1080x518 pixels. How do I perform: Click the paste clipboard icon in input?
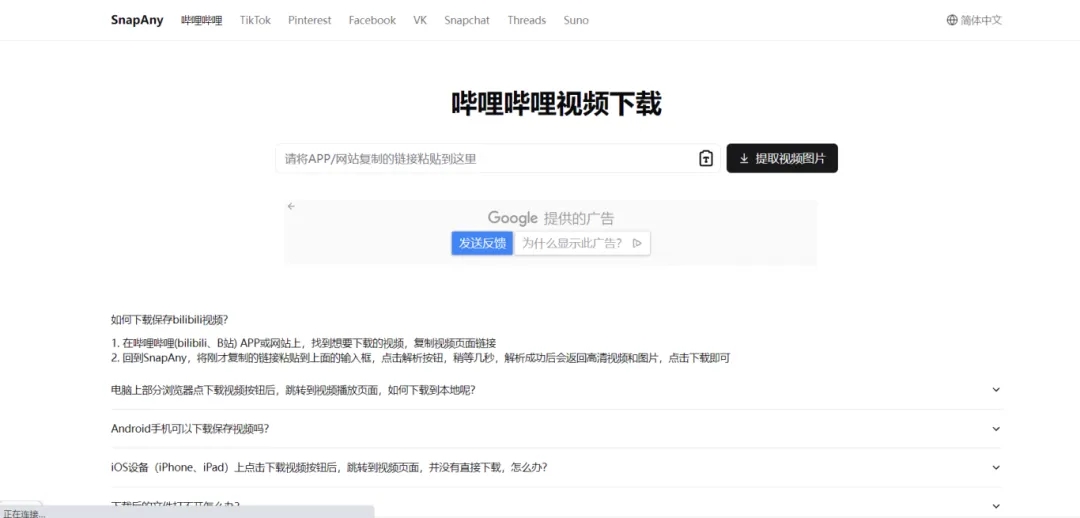click(x=706, y=158)
